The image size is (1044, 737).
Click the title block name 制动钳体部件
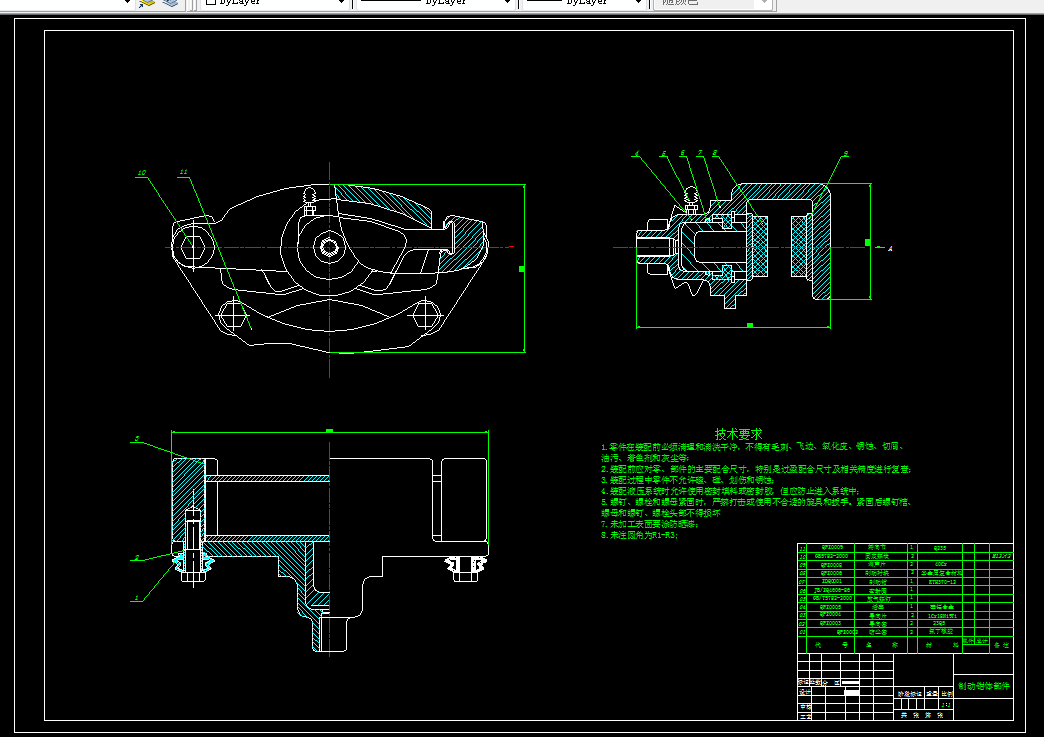click(x=984, y=686)
